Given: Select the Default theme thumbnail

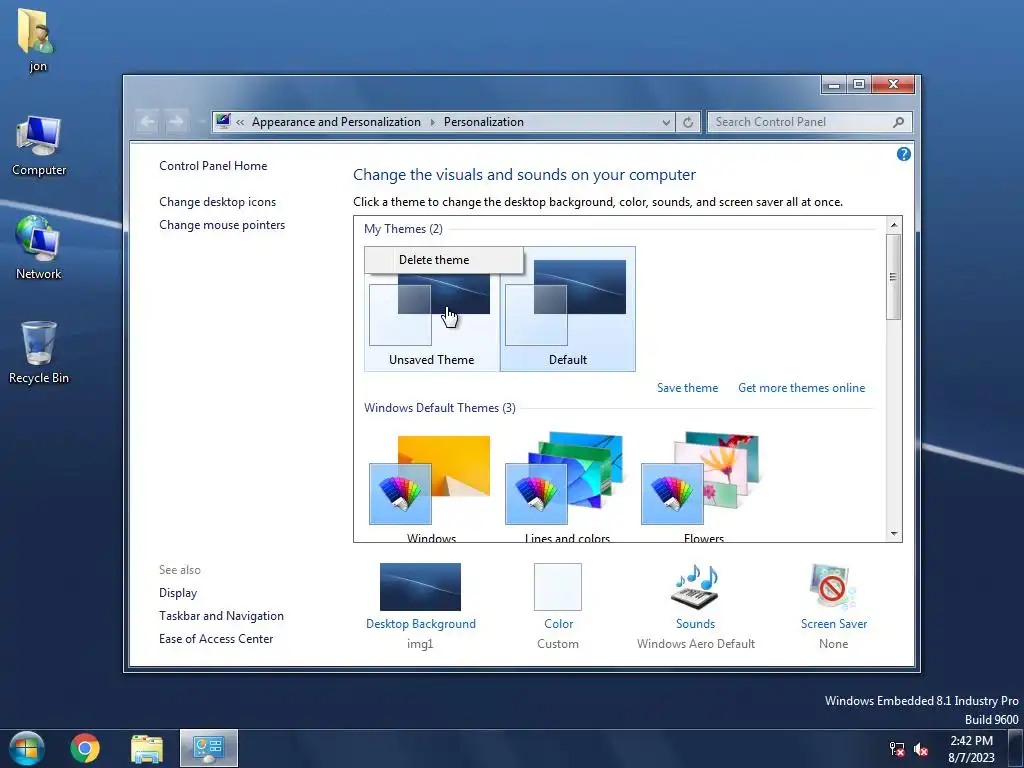Looking at the screenshot, I should 568,309.
